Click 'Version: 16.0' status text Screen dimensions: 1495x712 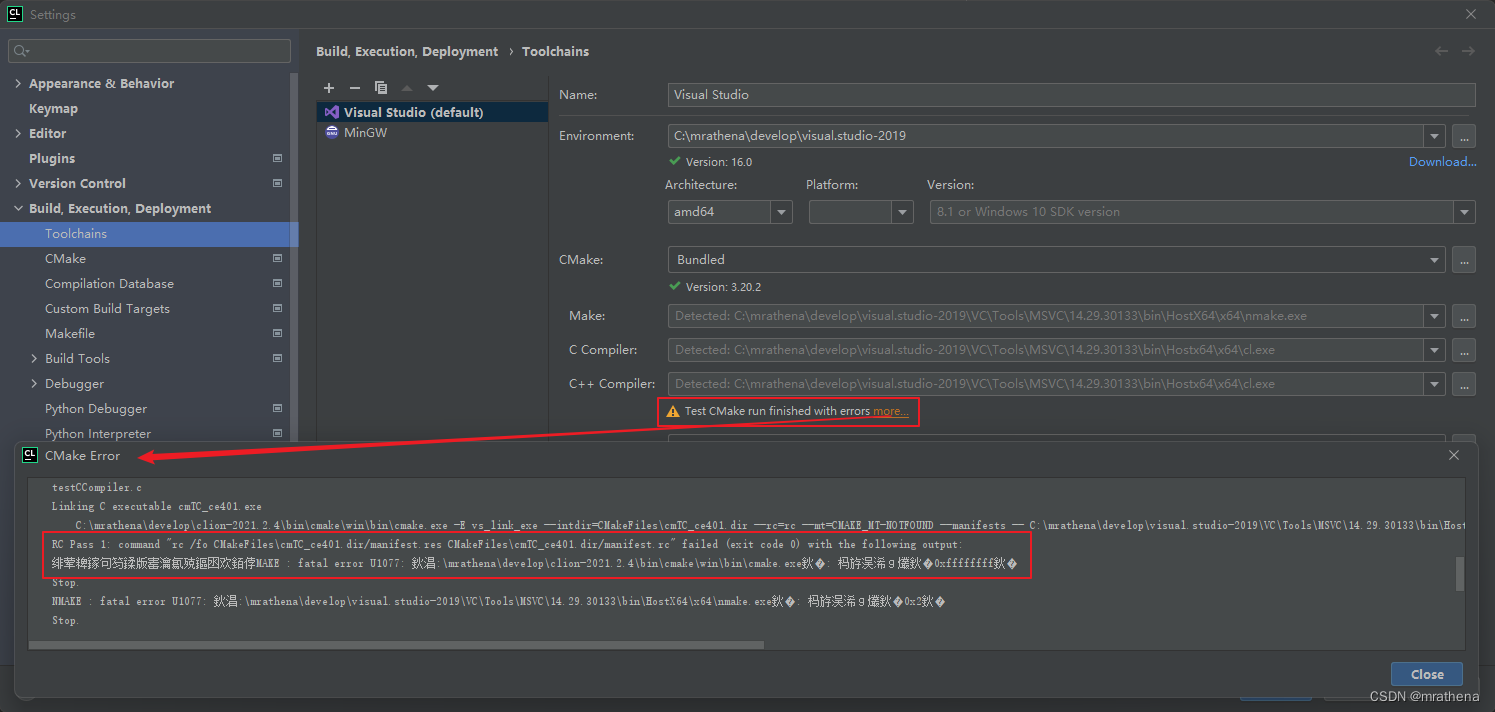point(718,162)
